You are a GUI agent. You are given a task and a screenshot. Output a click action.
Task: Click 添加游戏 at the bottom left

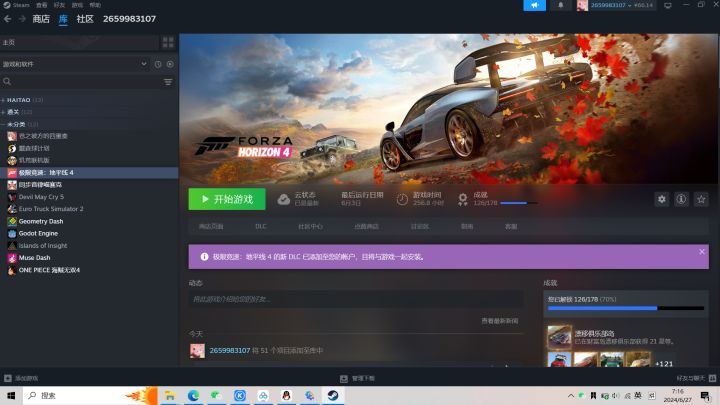21,378
